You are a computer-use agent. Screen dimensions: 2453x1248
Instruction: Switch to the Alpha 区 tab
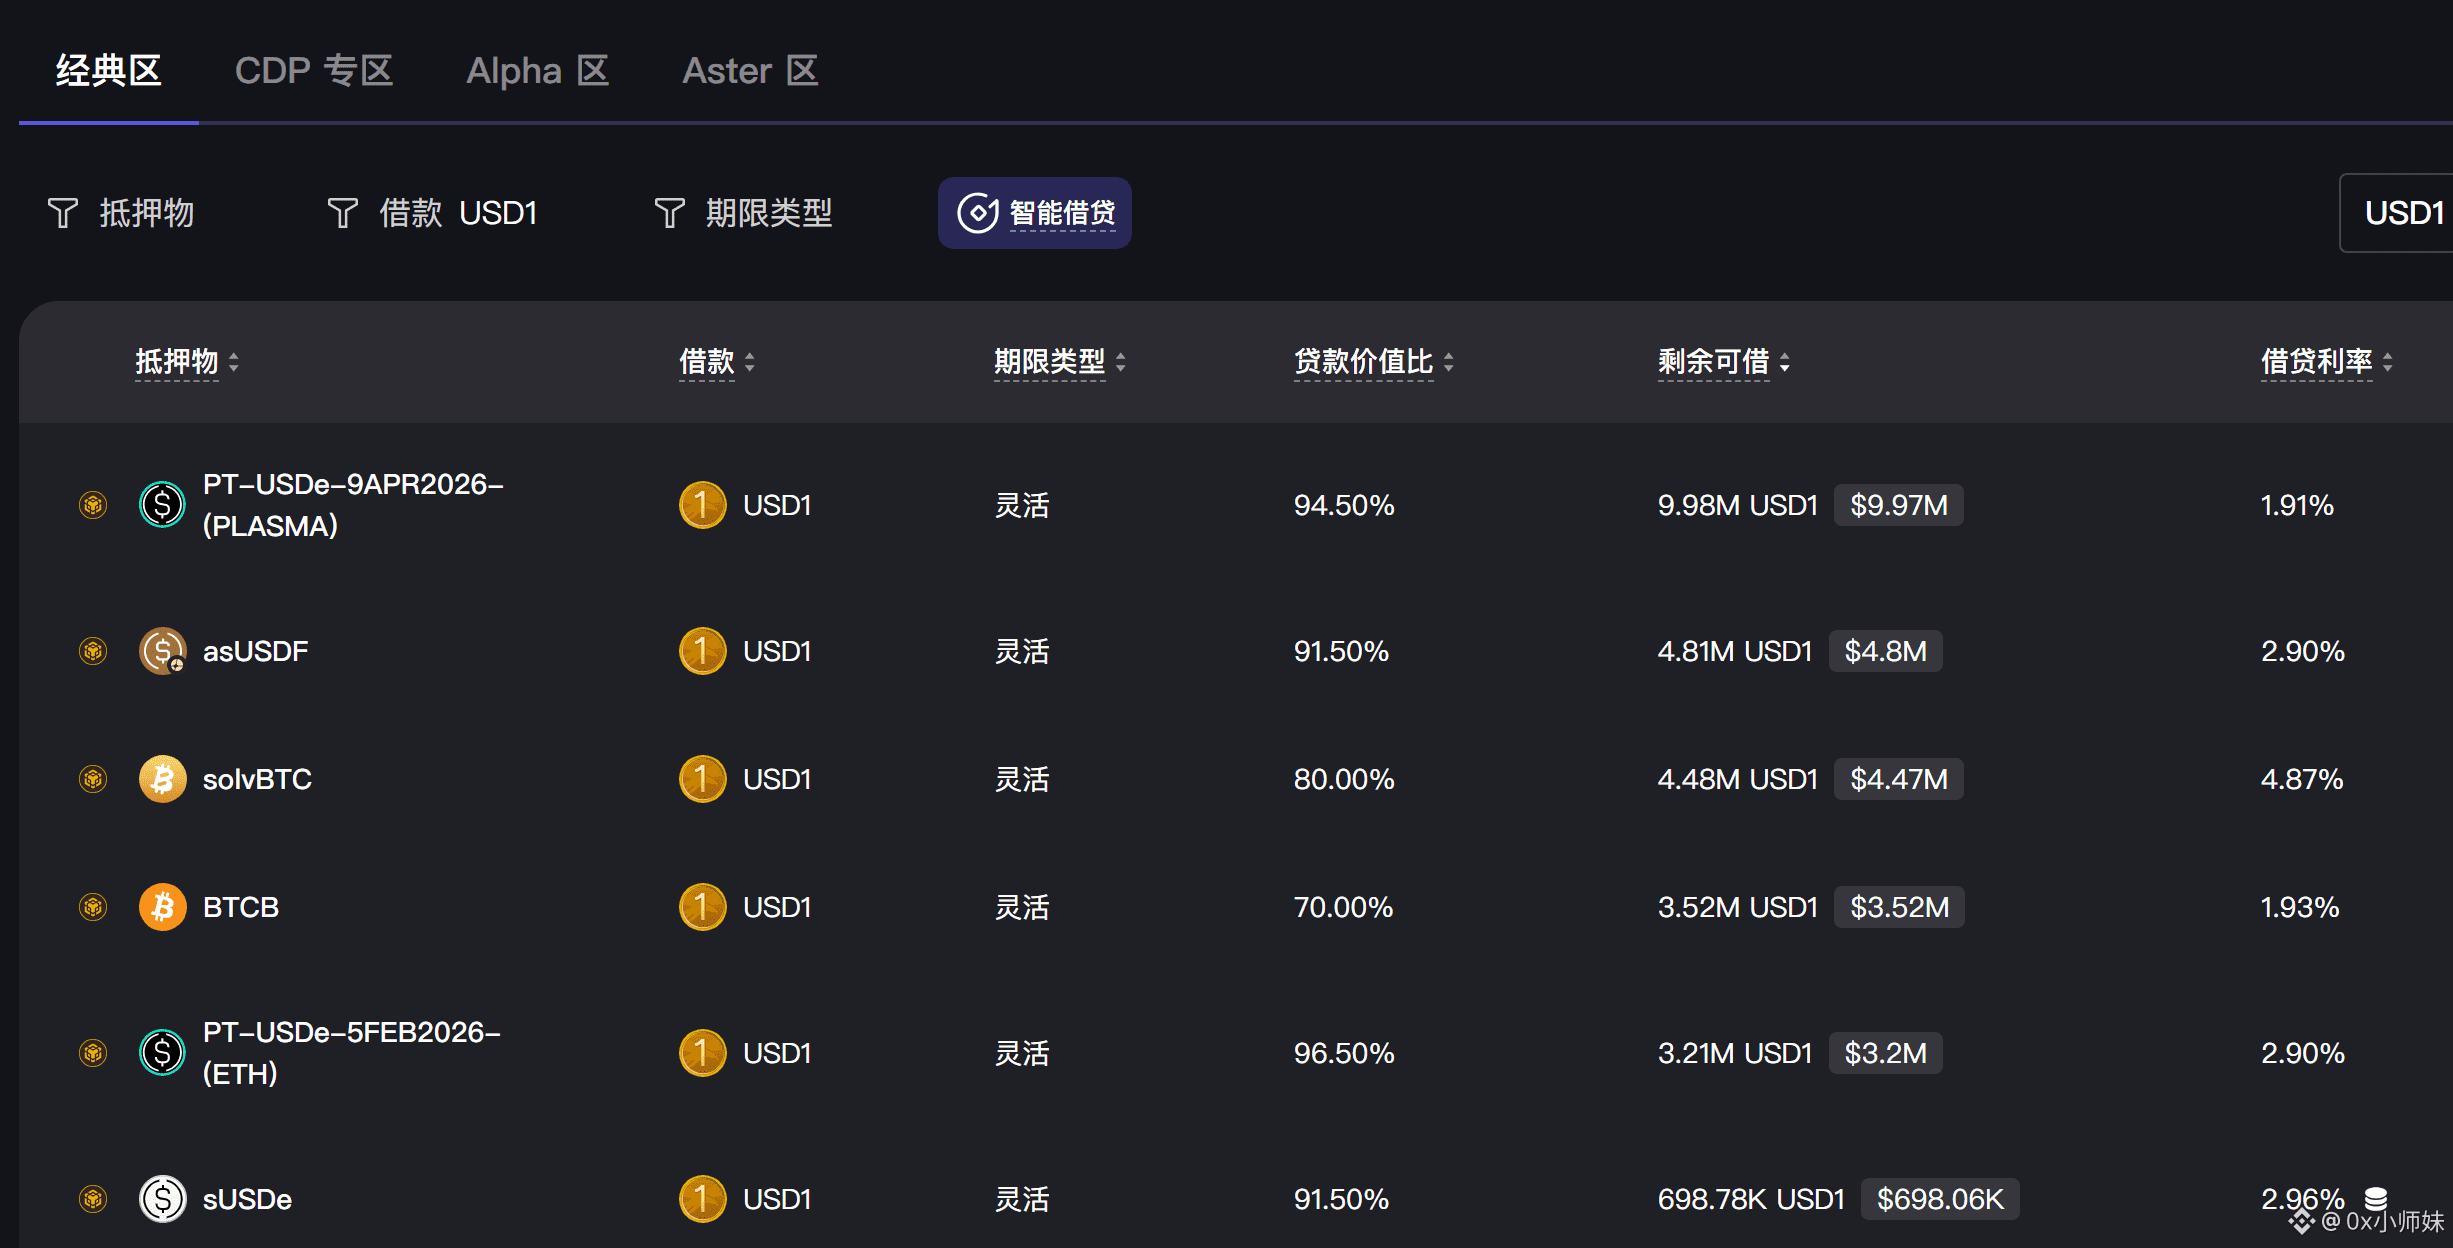coord(537,71)
